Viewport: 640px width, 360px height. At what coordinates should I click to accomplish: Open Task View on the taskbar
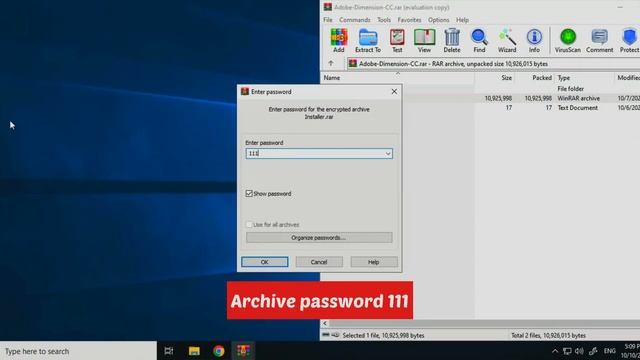pos(169,351)
